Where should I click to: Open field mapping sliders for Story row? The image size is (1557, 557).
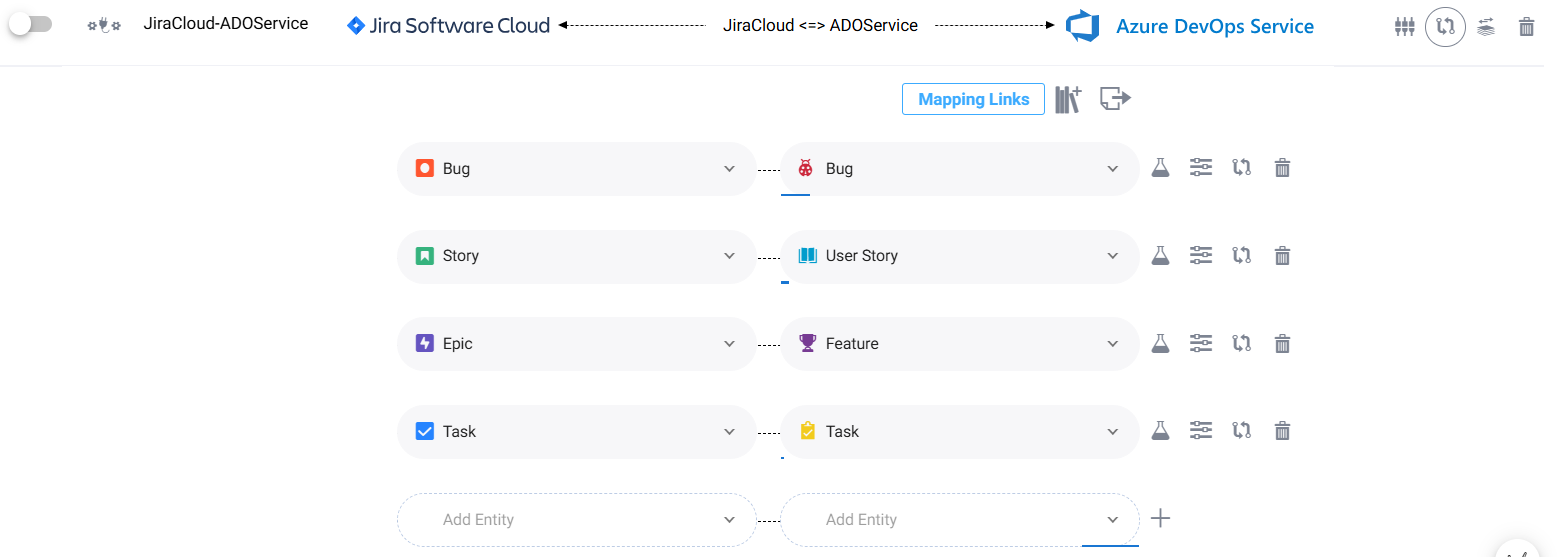click(1201, 255)
